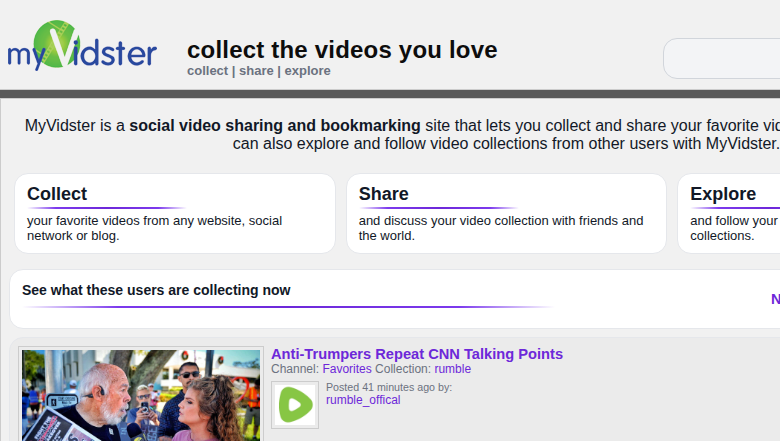Click the cut-off purple link right of the collecting heading

coord(774,299)
